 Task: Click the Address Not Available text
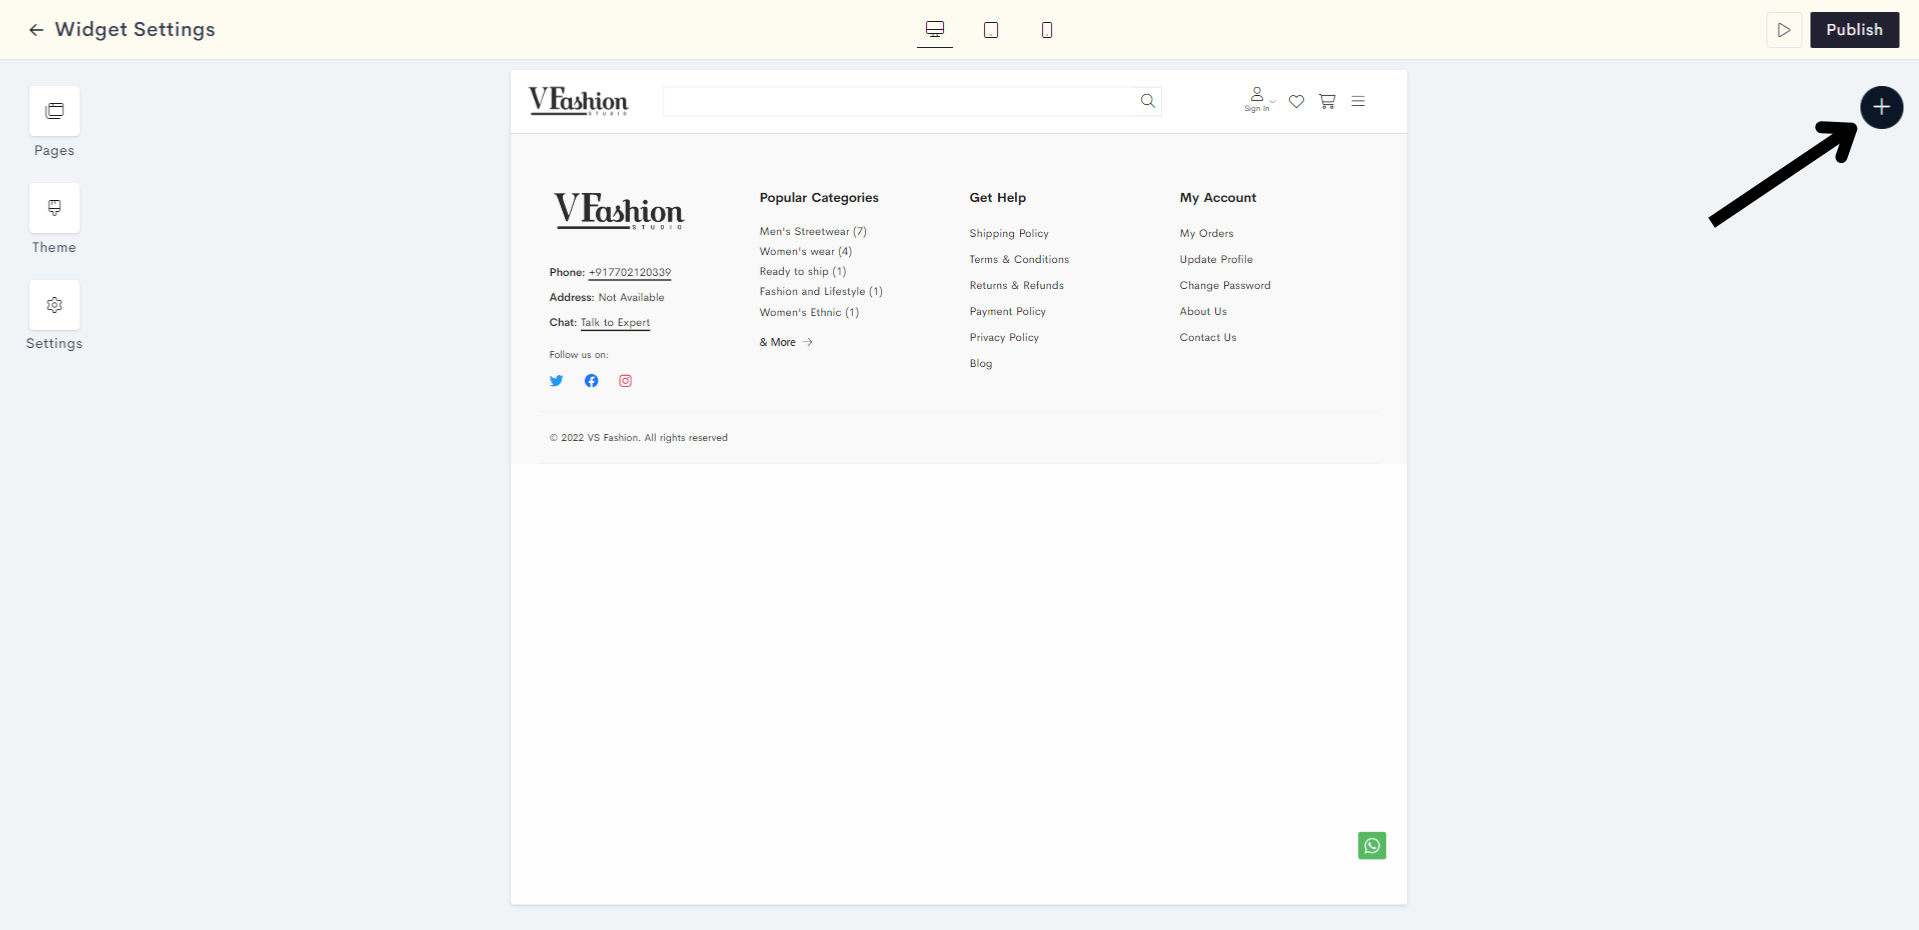(607, 297)
